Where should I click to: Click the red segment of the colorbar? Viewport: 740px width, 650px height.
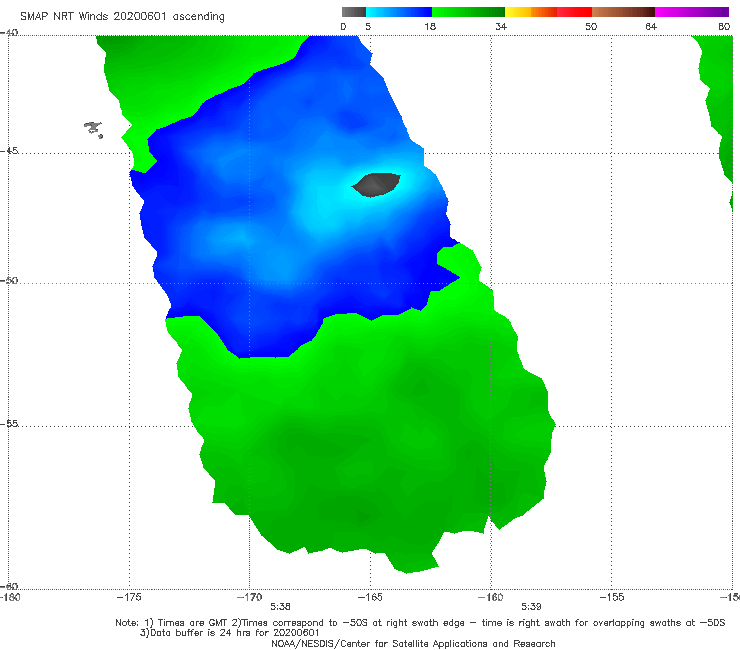[574, 12]
